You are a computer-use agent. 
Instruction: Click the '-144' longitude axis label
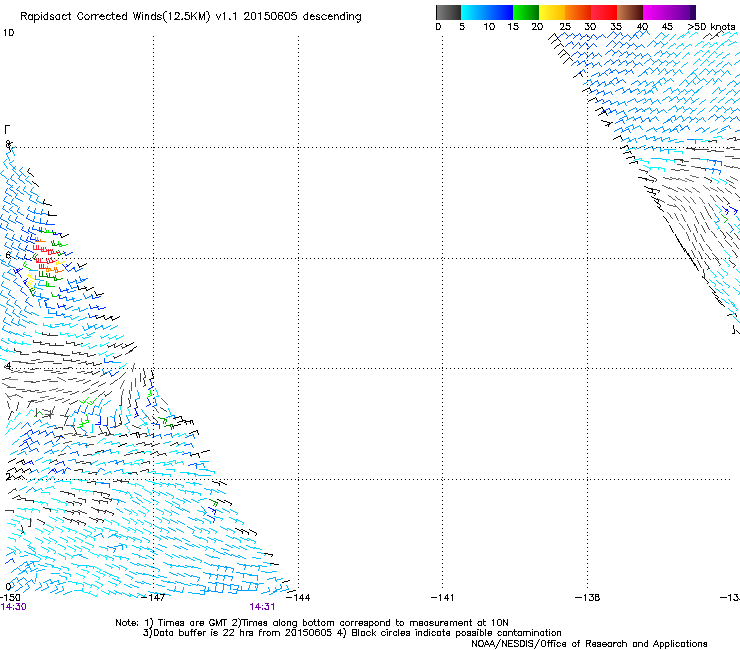tap(298, 598)
